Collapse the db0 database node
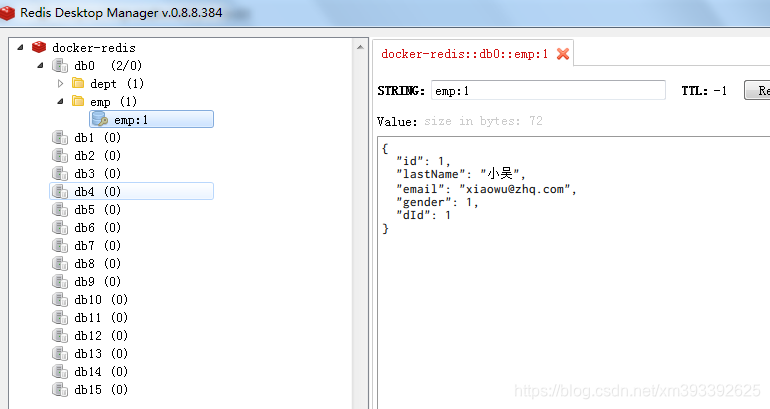 [40, 65]
